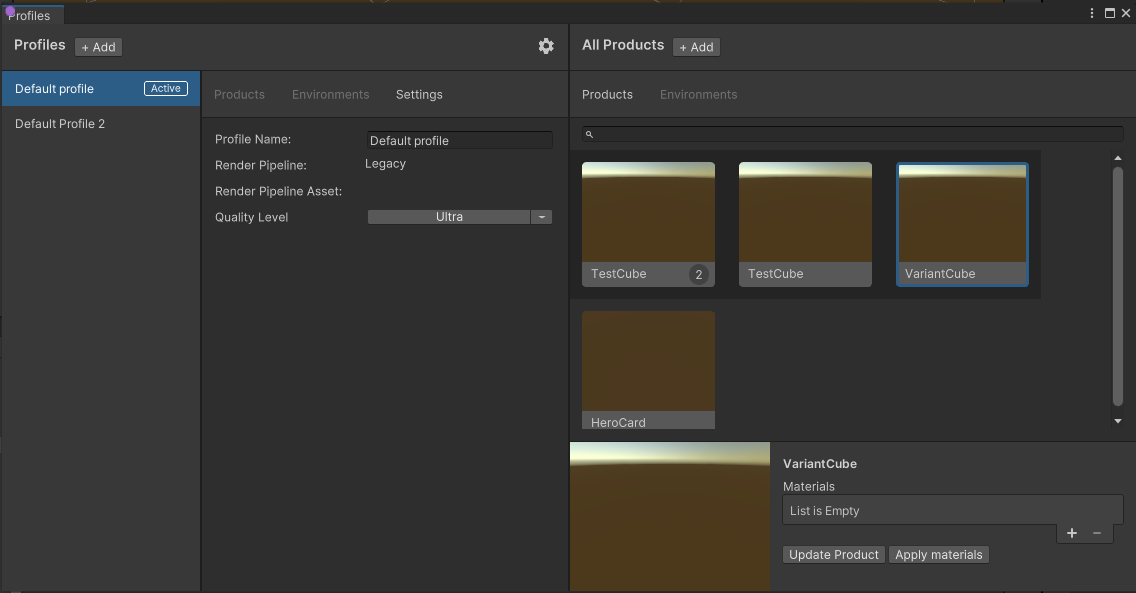Switch to the profile Environments tab
The height and width of the screenshot is (593, 1136).
click(330, 95)
